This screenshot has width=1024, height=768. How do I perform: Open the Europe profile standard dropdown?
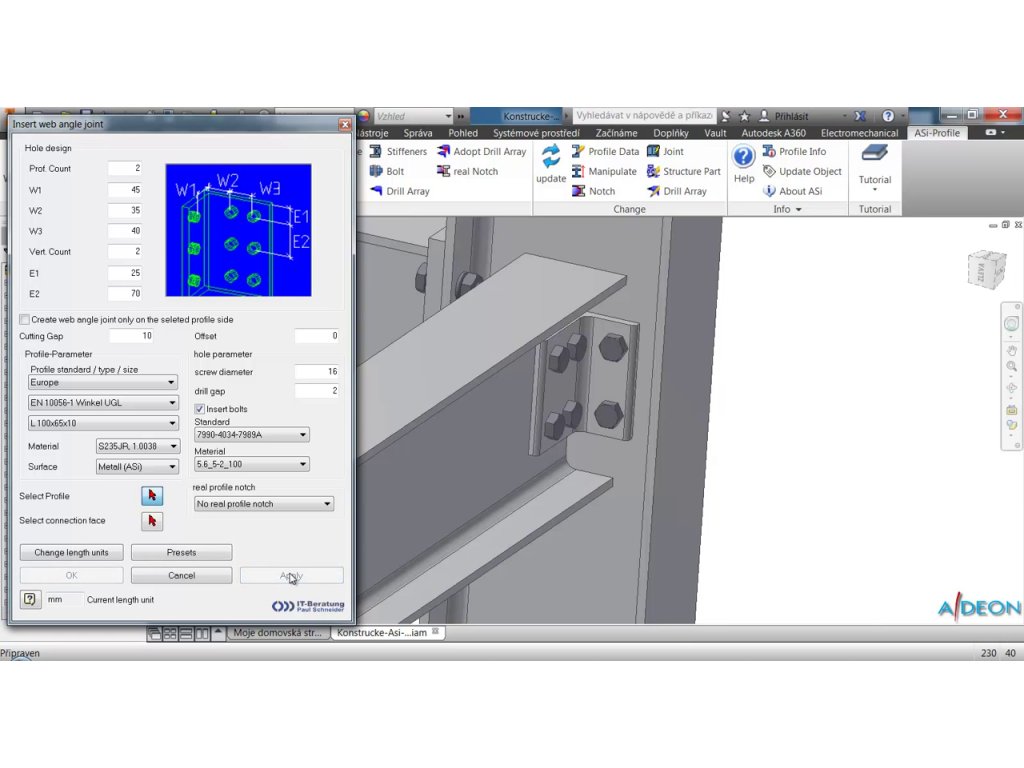coord(103,383)
